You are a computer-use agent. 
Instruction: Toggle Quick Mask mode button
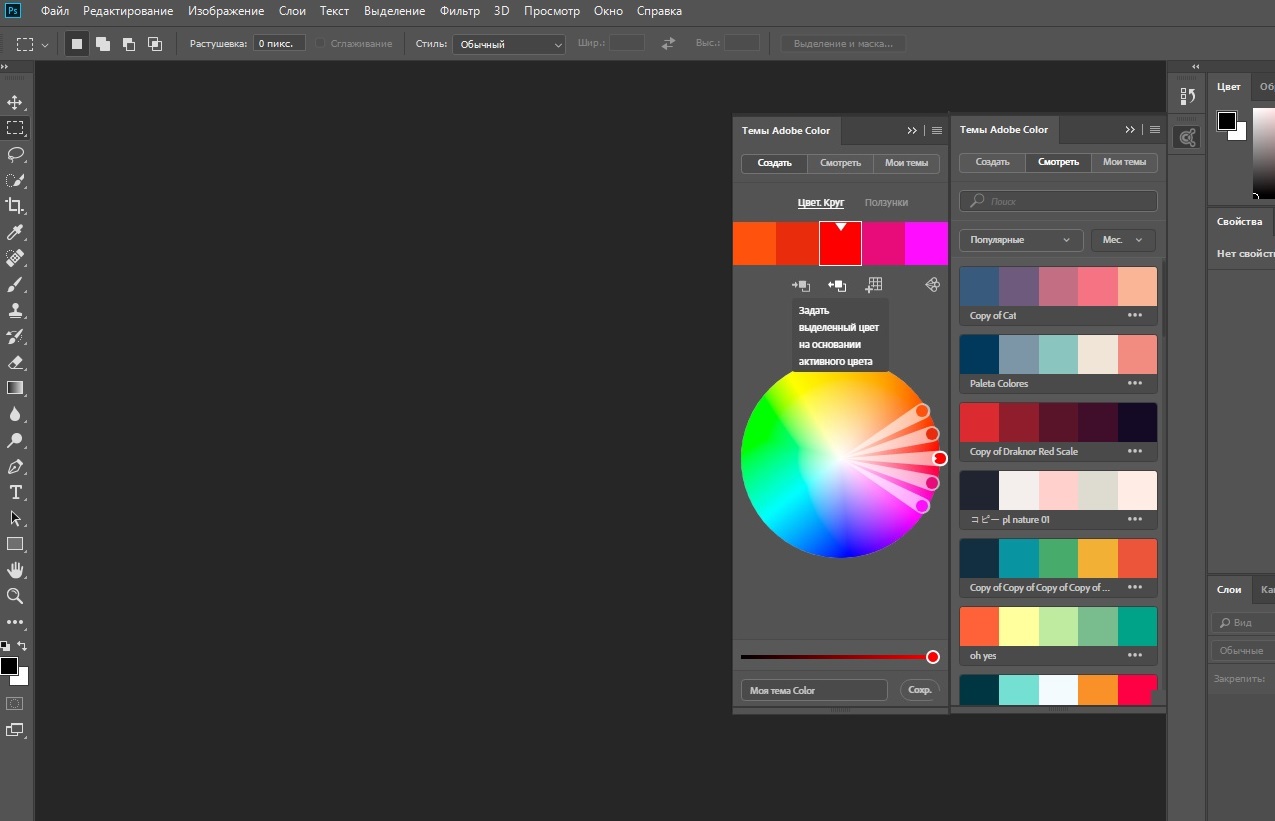pyautogui.click(x=15, y=704)
